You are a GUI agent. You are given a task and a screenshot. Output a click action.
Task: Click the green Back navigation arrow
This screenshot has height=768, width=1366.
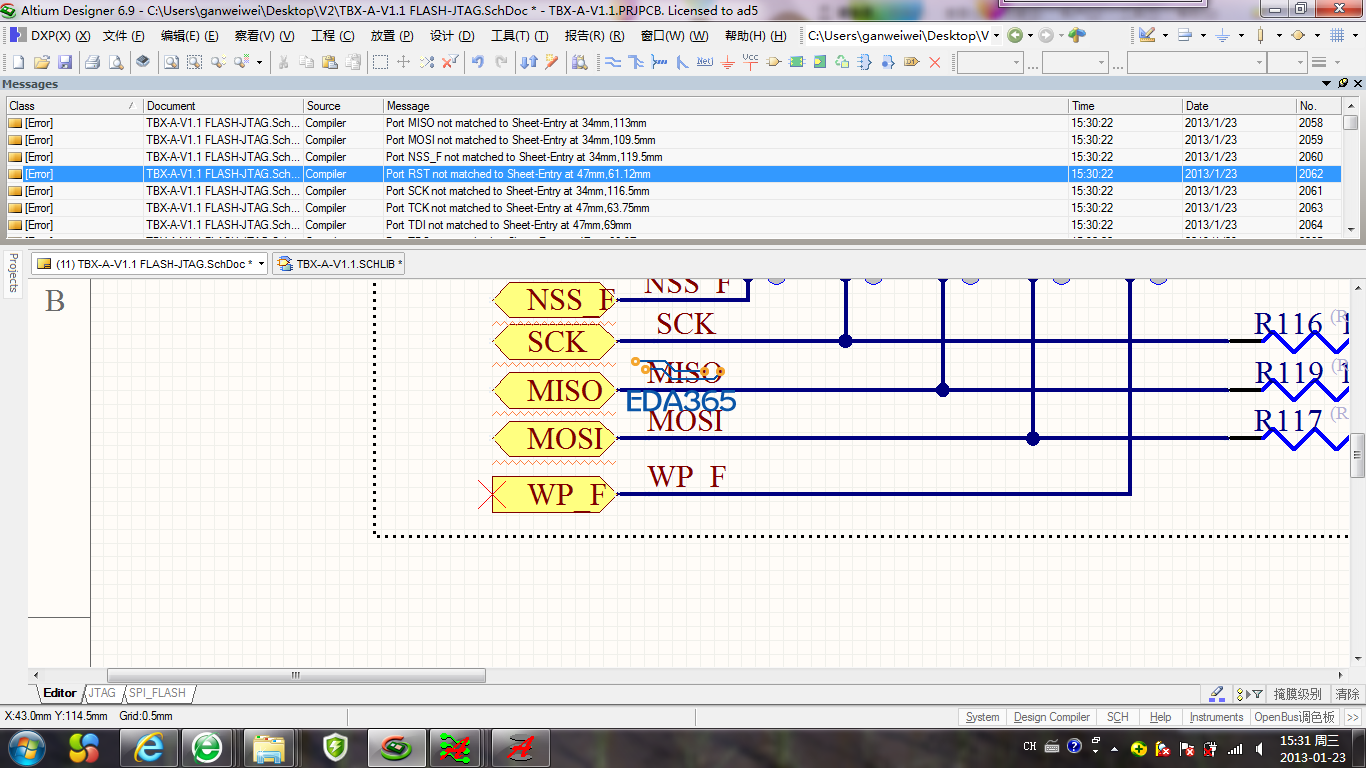(x=1015, y=35)
